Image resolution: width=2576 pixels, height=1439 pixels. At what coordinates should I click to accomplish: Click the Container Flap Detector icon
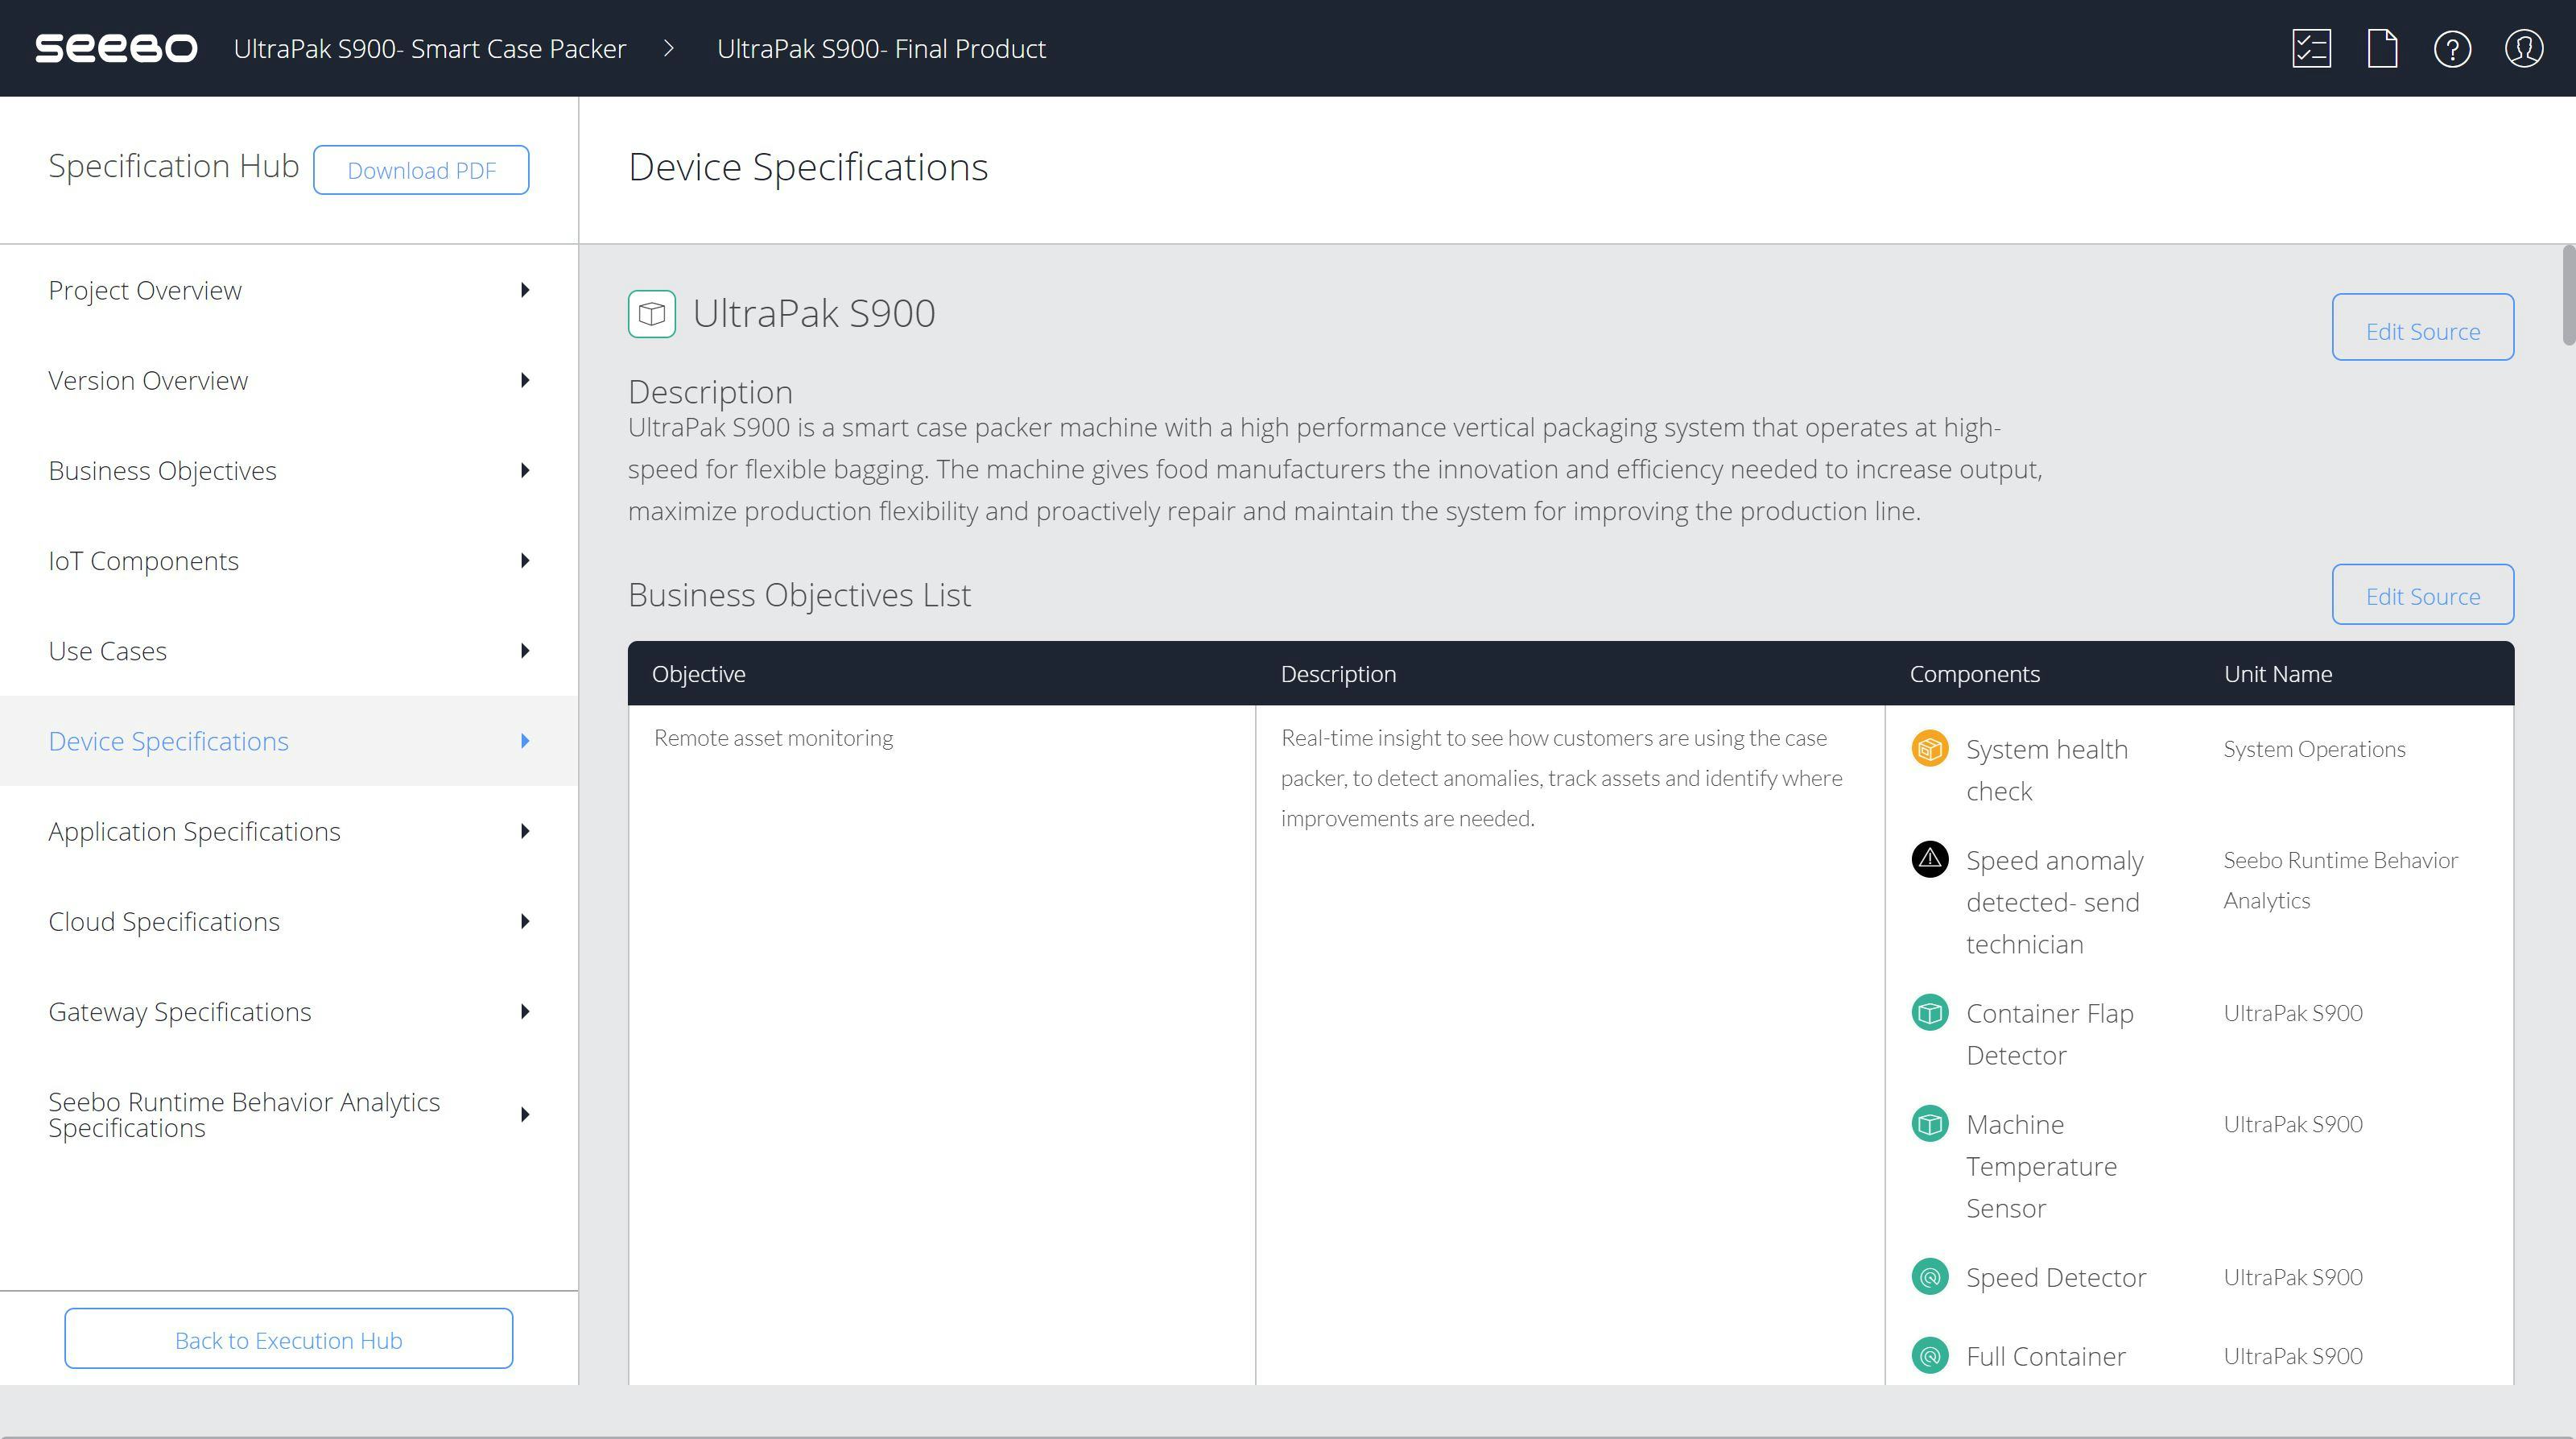(1930, 1012)
